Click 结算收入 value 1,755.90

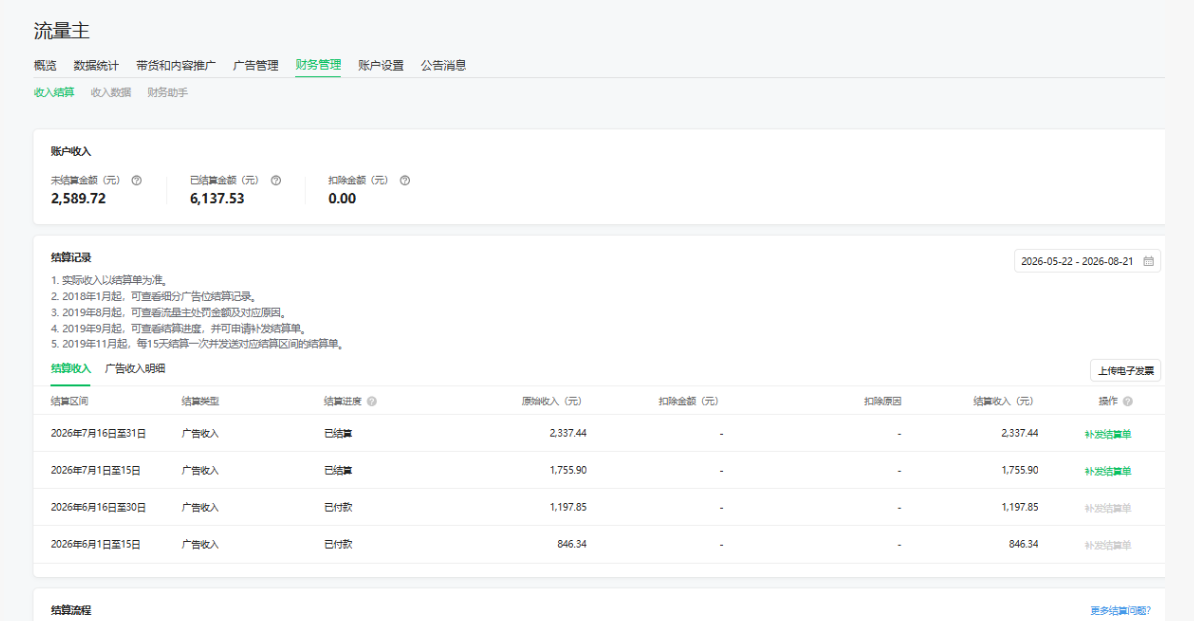1020,470
